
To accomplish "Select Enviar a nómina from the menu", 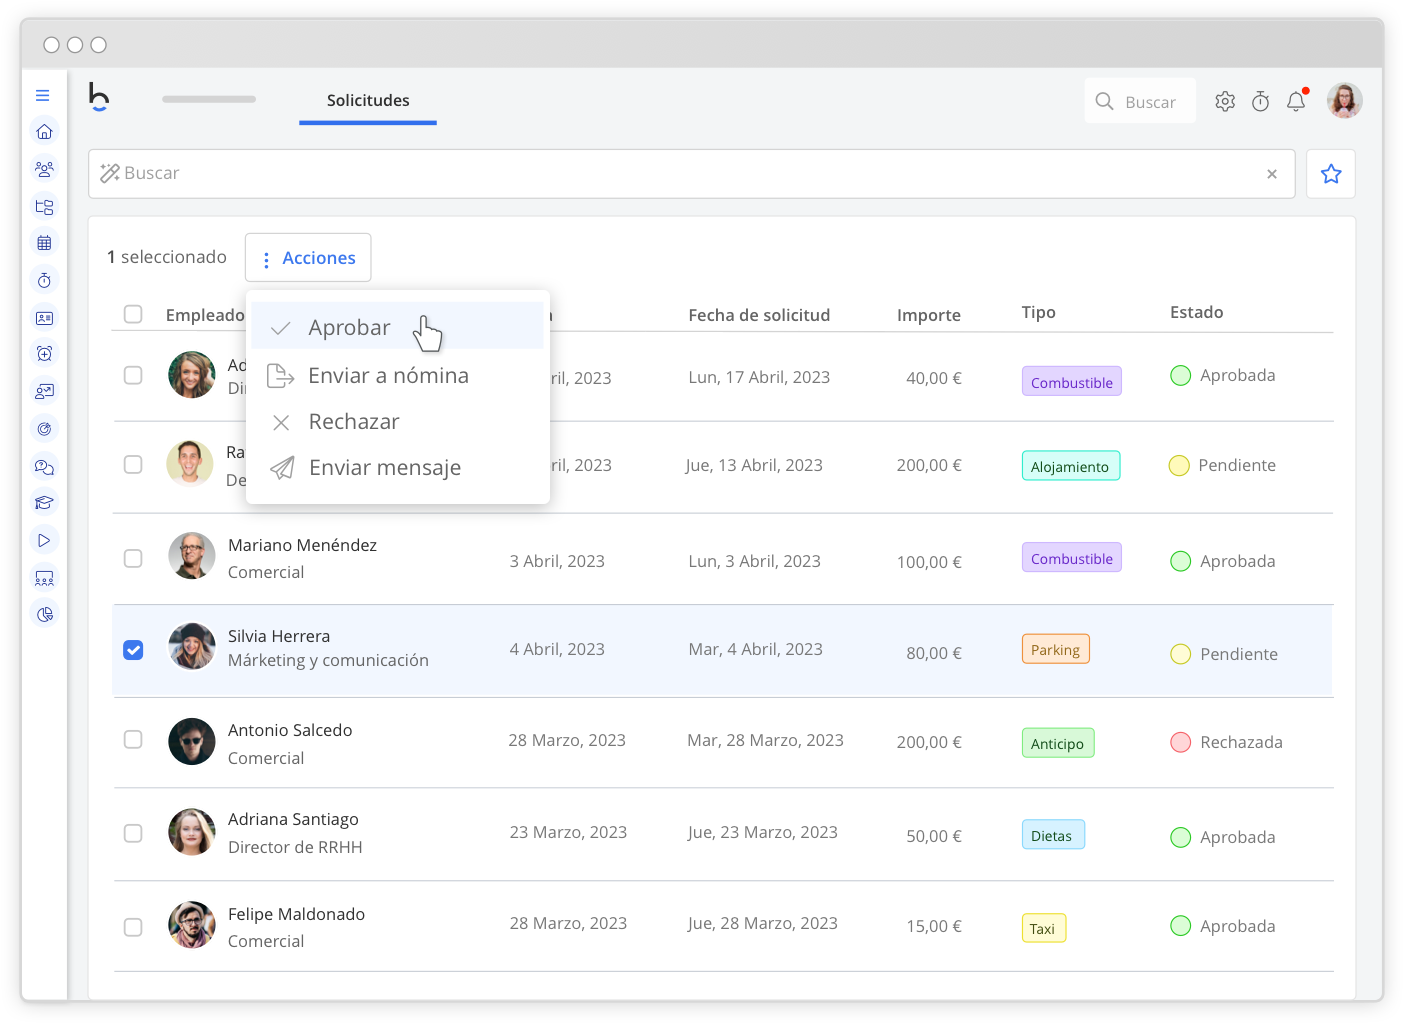I will [389, 375].
